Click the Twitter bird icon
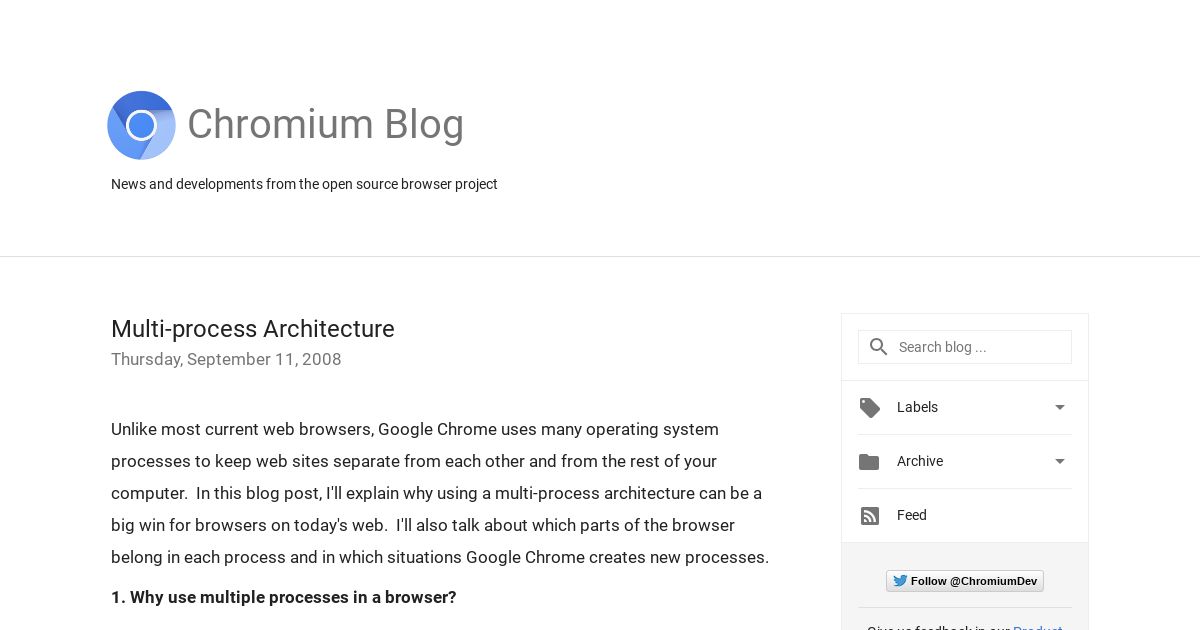This screenshot has width=1200, height=630. [900, 581]
